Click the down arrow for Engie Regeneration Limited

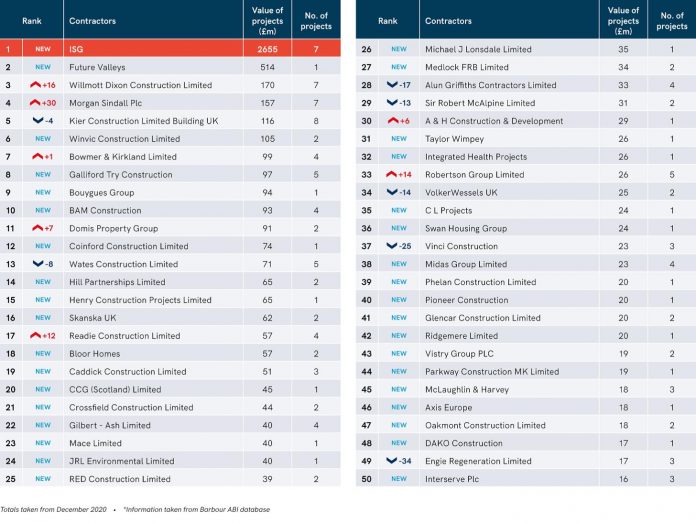392,461
